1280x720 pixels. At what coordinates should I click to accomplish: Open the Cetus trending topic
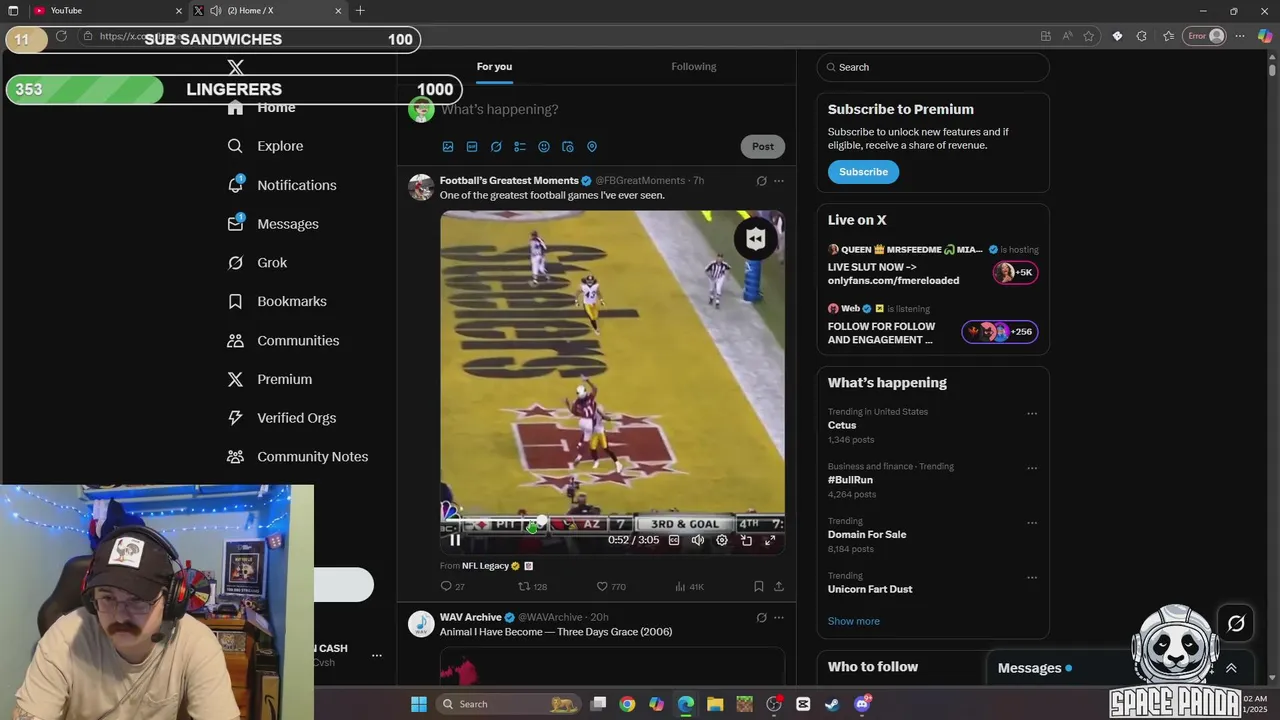[842, 425]
